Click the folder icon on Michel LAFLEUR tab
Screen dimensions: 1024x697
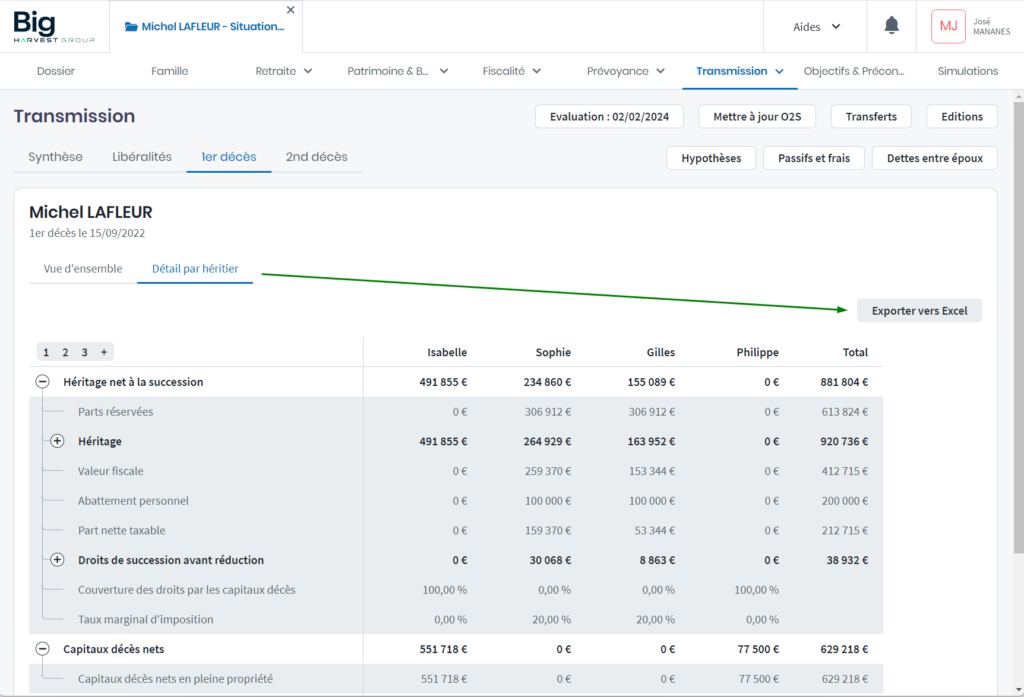(130, 27)
